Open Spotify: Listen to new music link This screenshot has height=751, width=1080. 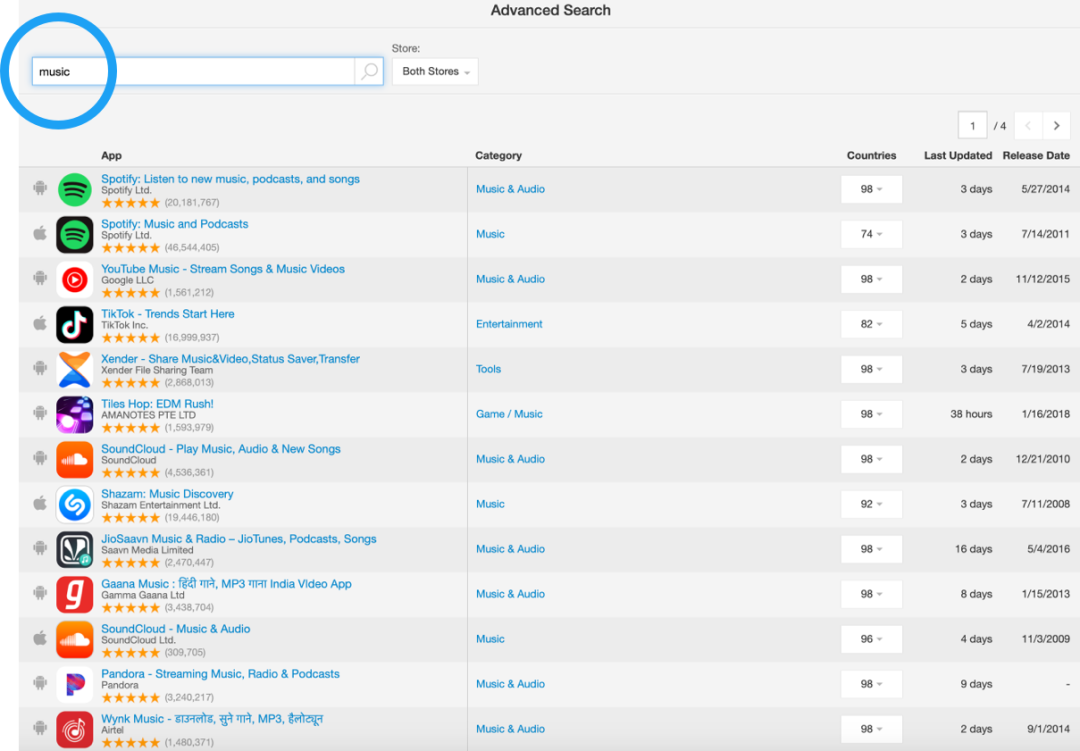(x=230, y=179)
